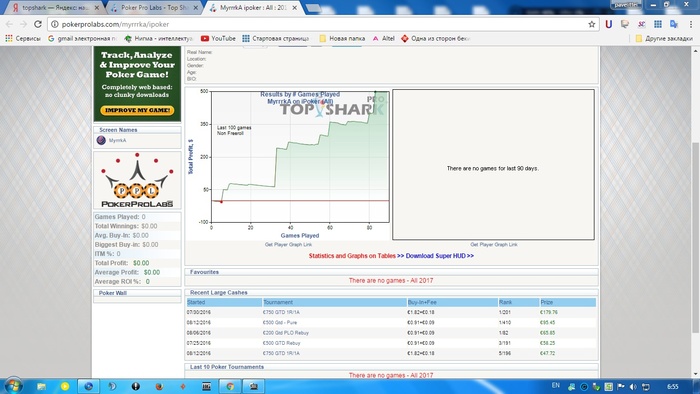Select the €95.45 prize cell
This screenshot has height=394, width=700.
coord(547,323)
